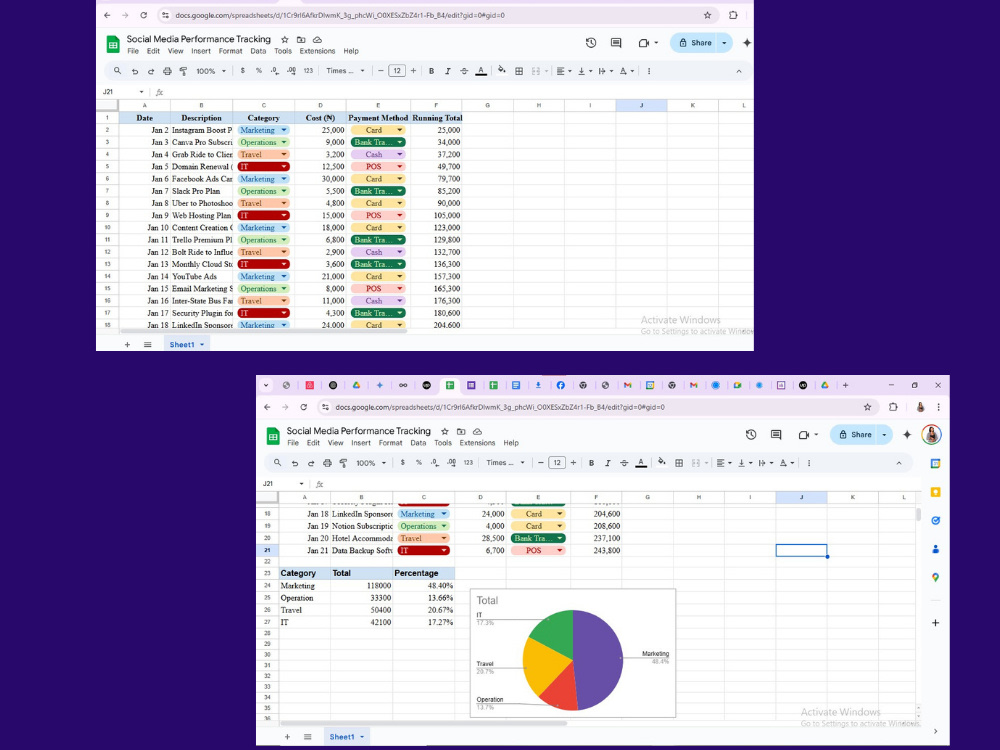Open the zoom 100% dropdown in upper window
Screen dimensions: 1000x750
point(211,71)
